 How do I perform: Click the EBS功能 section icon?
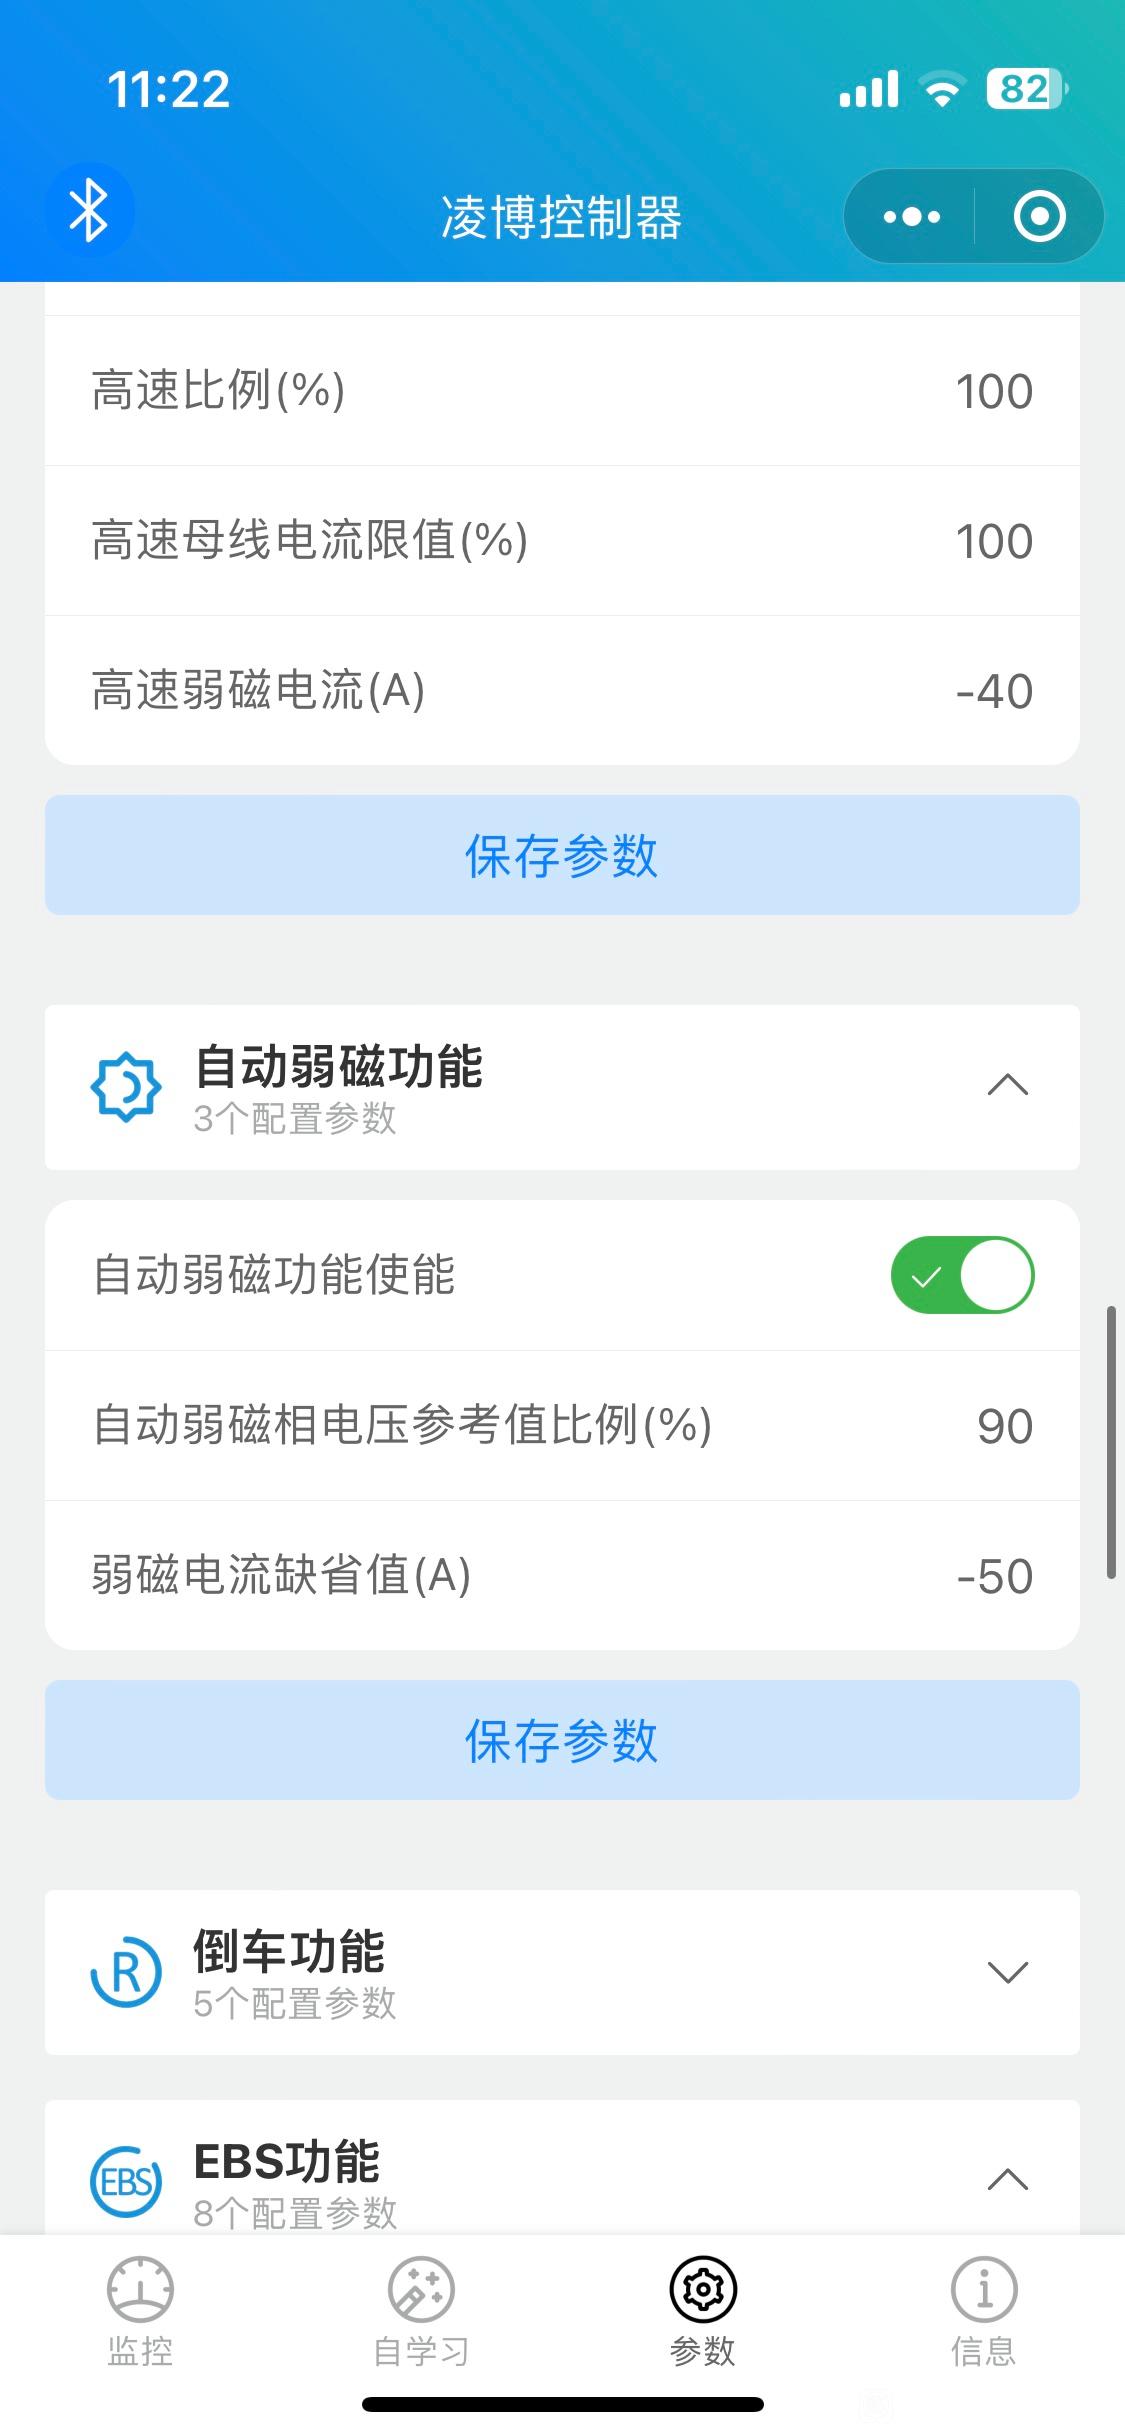(x=126, y=2183)
